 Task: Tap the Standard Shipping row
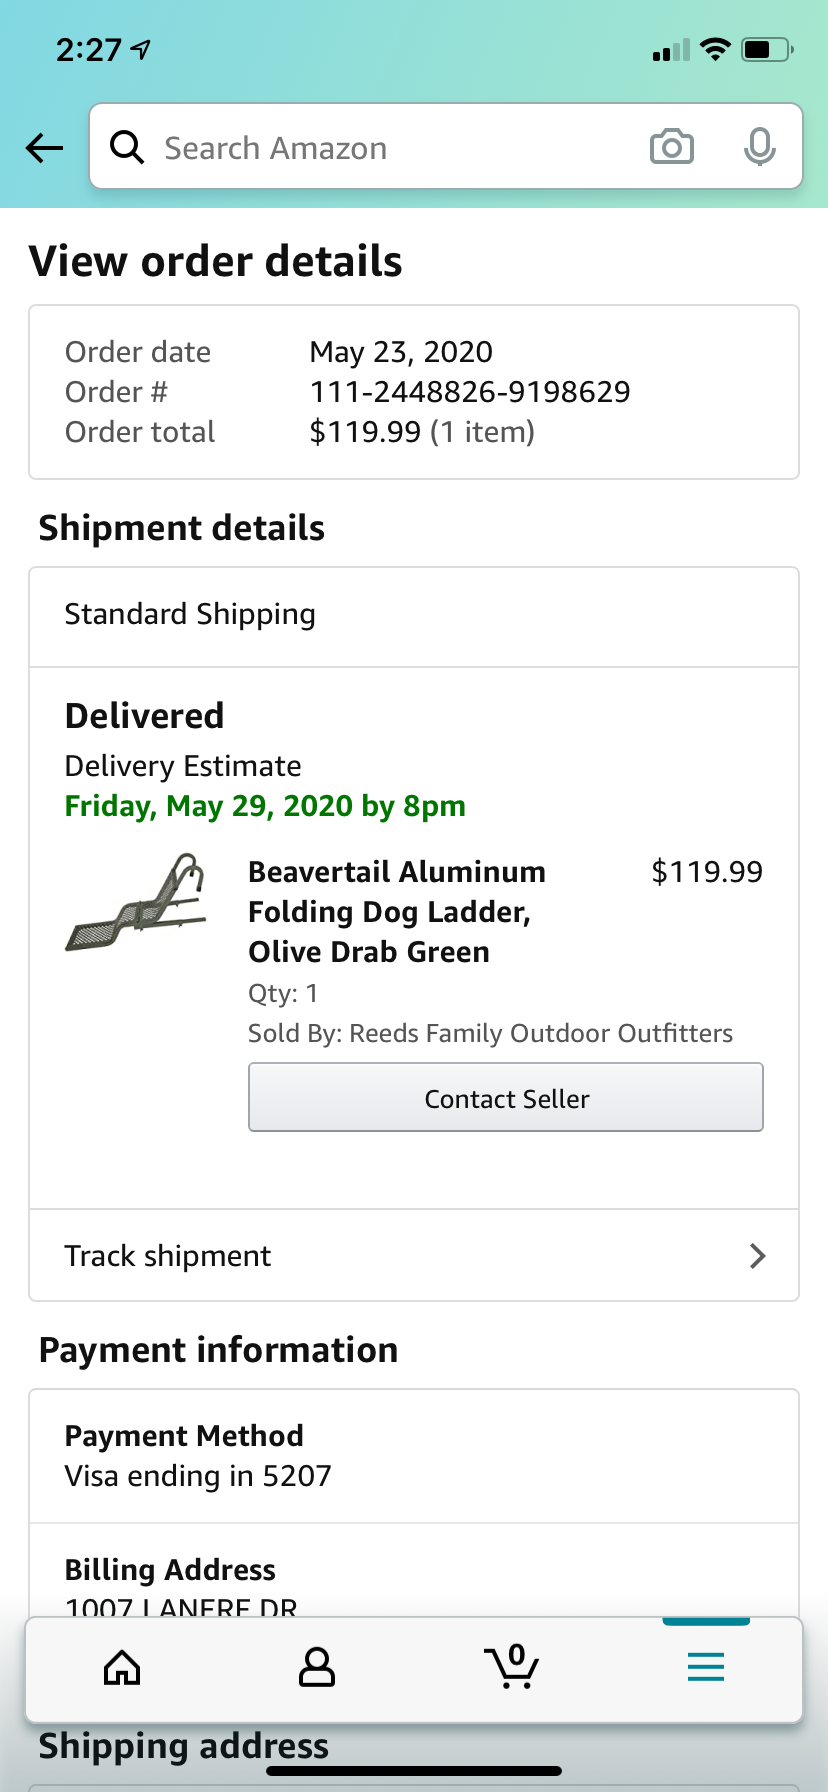pyautogui.click(x=414, y=615)
